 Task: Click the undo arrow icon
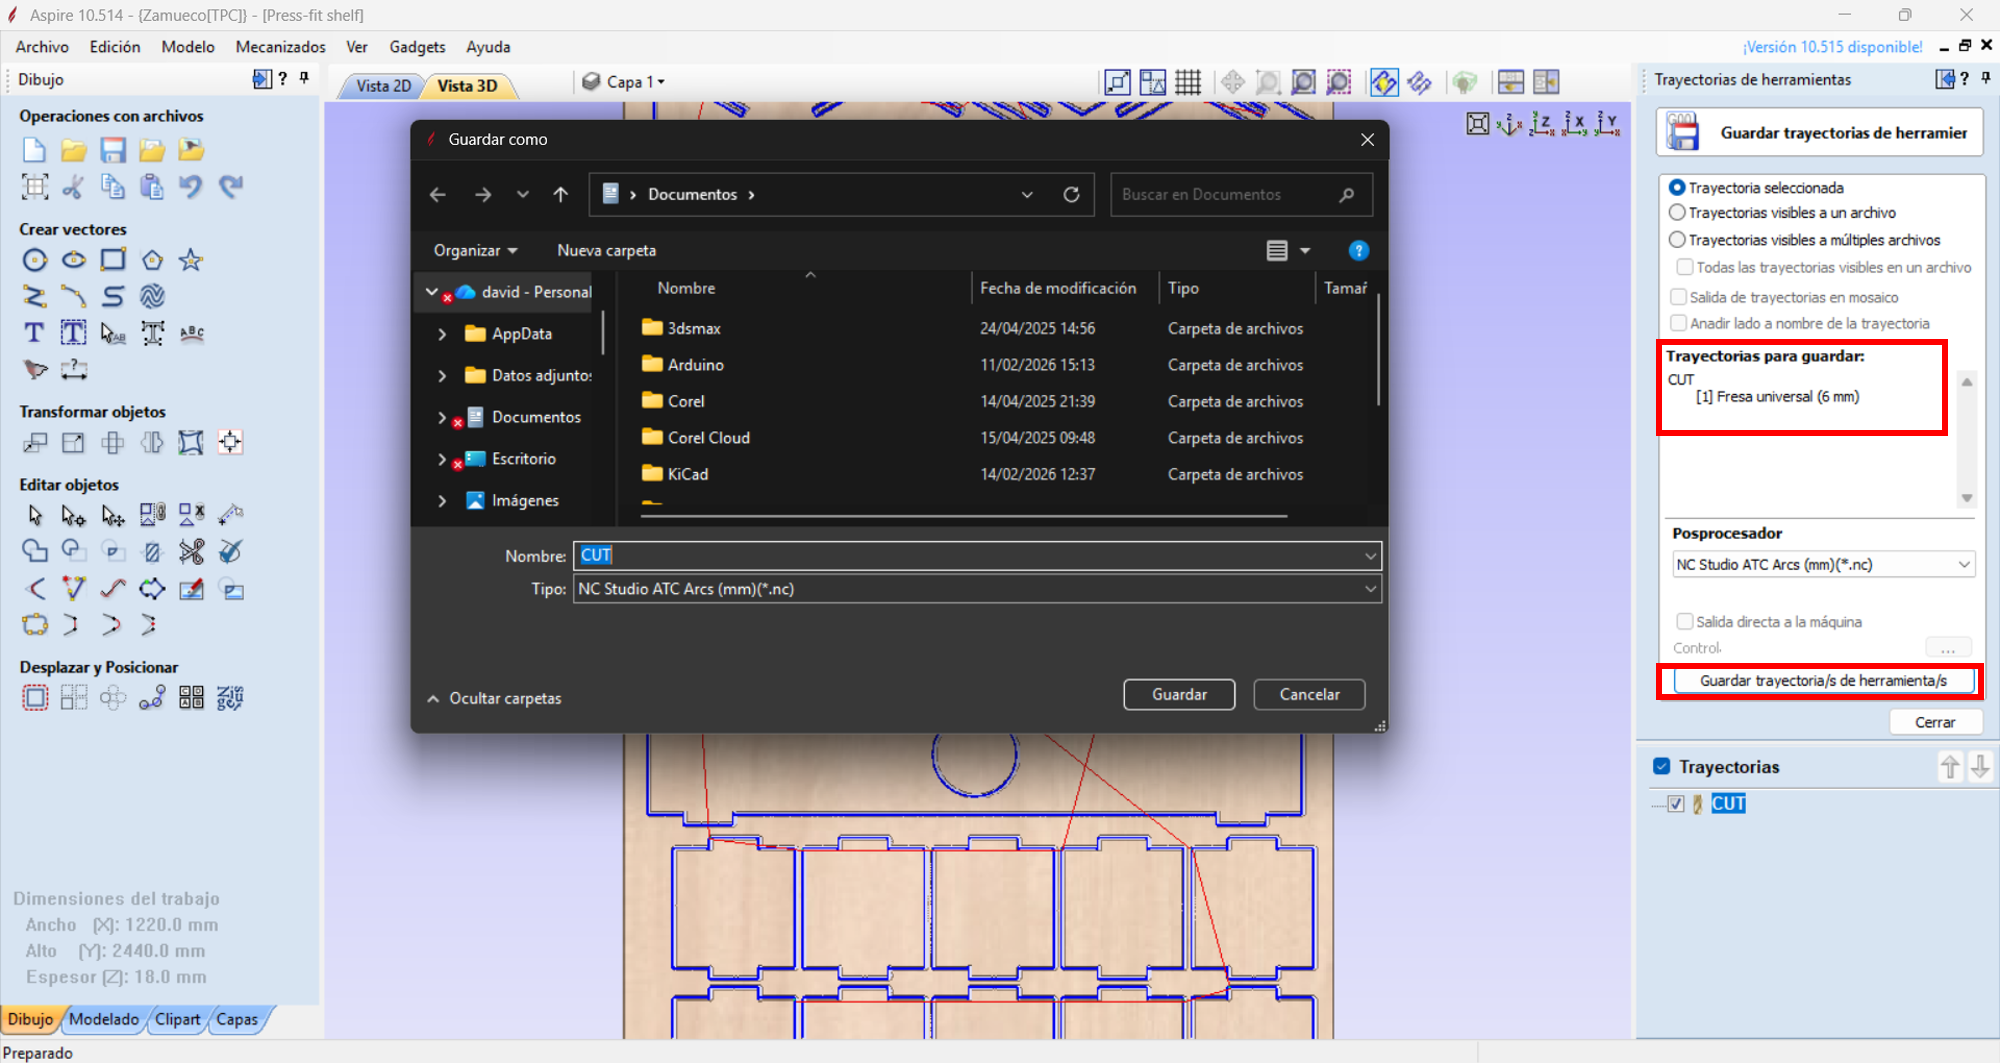(191, 187)
